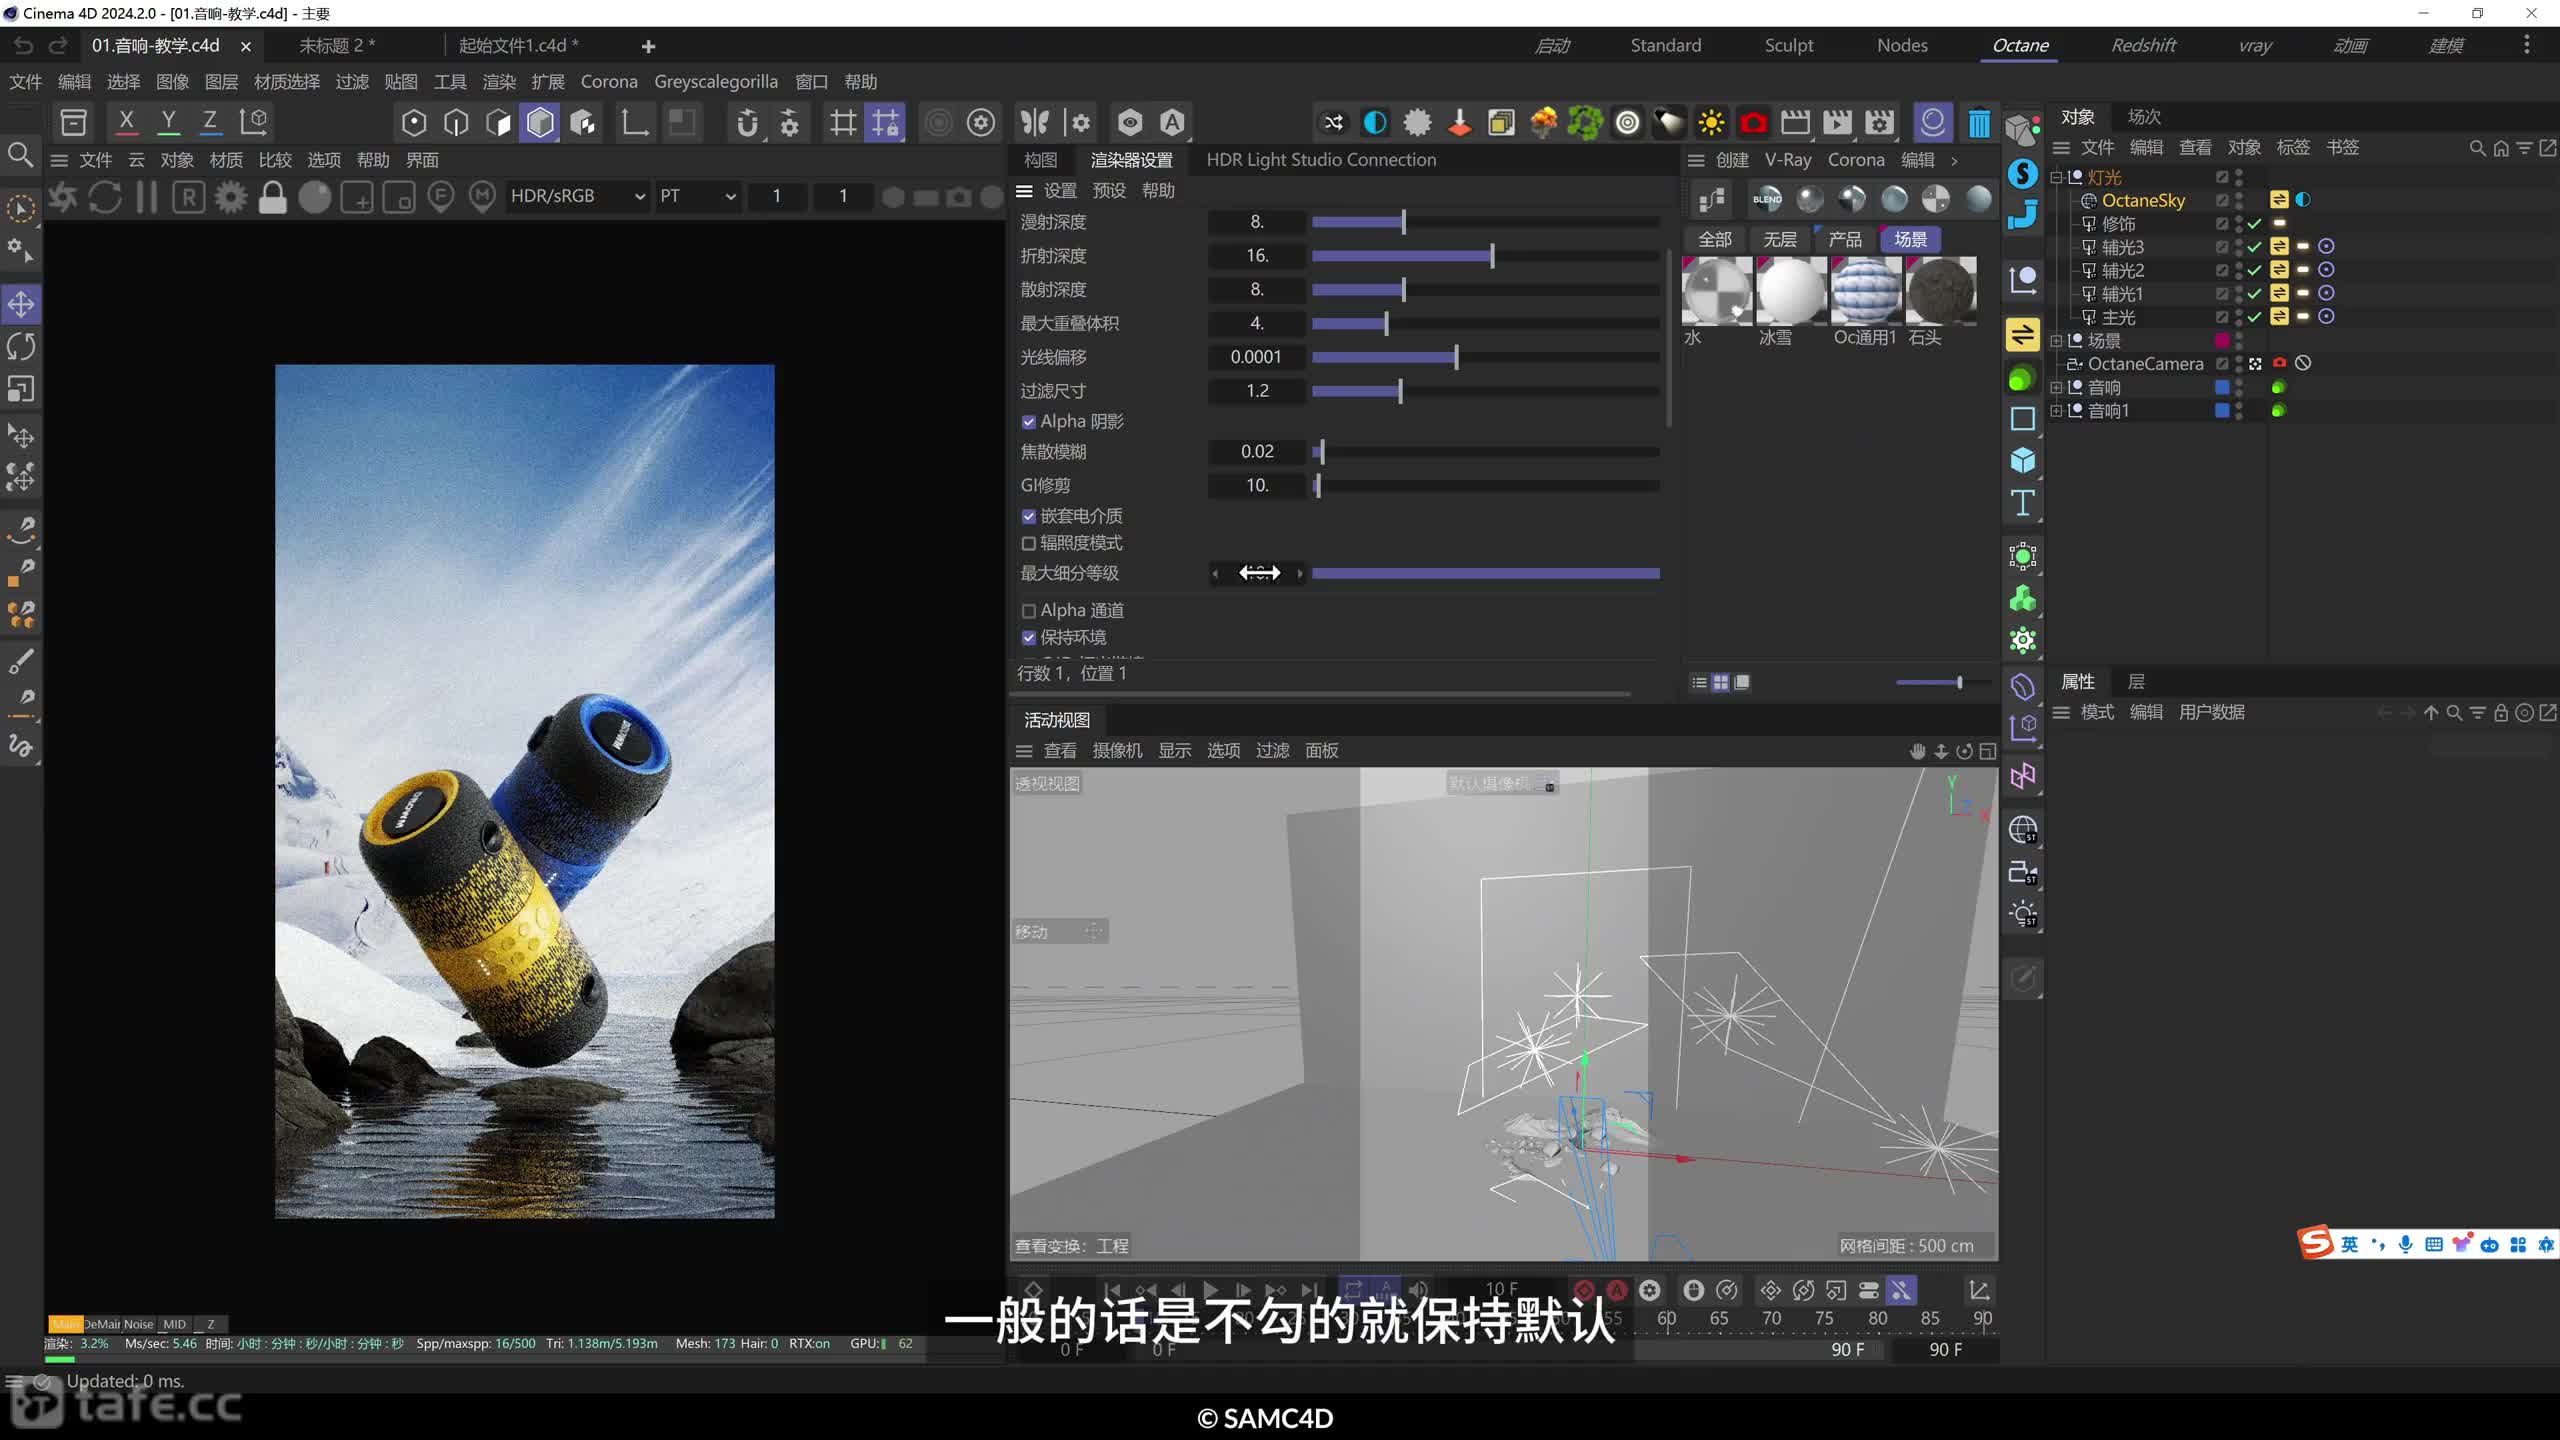Open the 渲染 menu in main menu bar
This screenshot has height=1440, width=2560.
coord(499,82)
